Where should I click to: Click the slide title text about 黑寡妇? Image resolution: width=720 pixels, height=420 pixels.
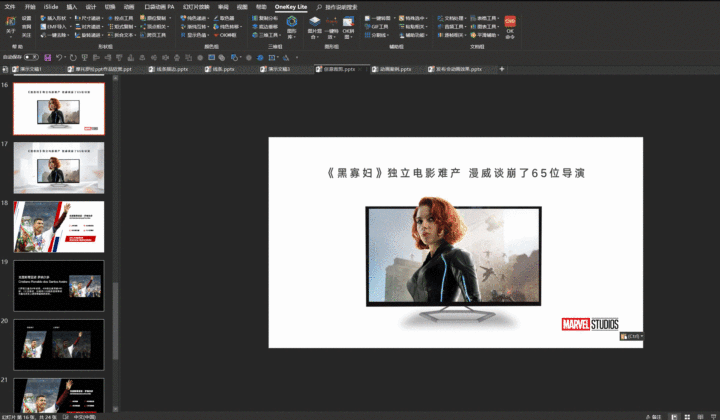pos(456,173)
